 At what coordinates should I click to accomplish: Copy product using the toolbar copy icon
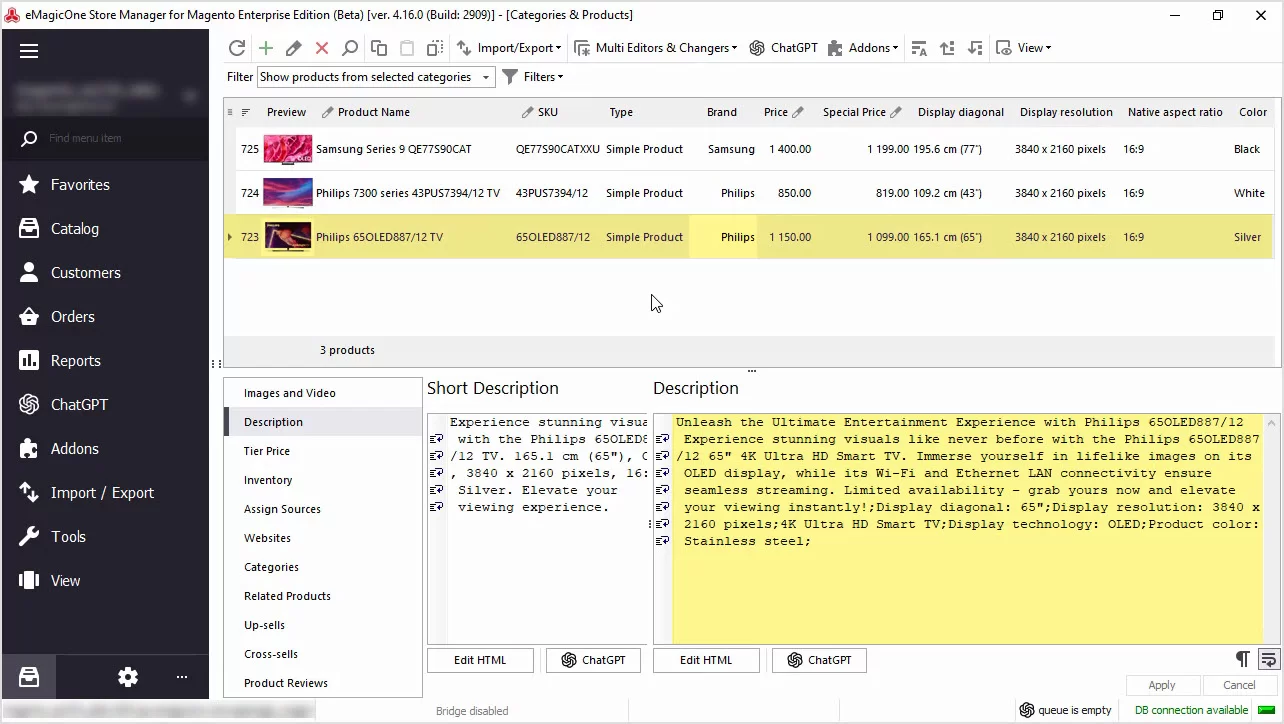coord(379,48)
